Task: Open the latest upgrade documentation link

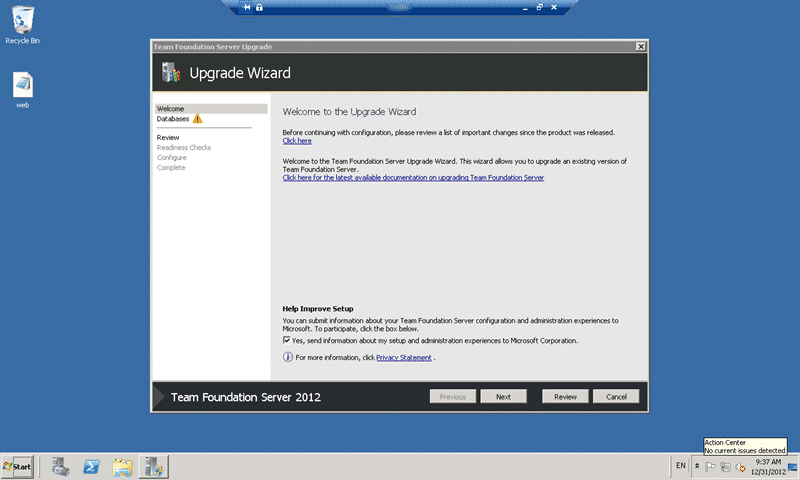Action: (x=413, y=178)
